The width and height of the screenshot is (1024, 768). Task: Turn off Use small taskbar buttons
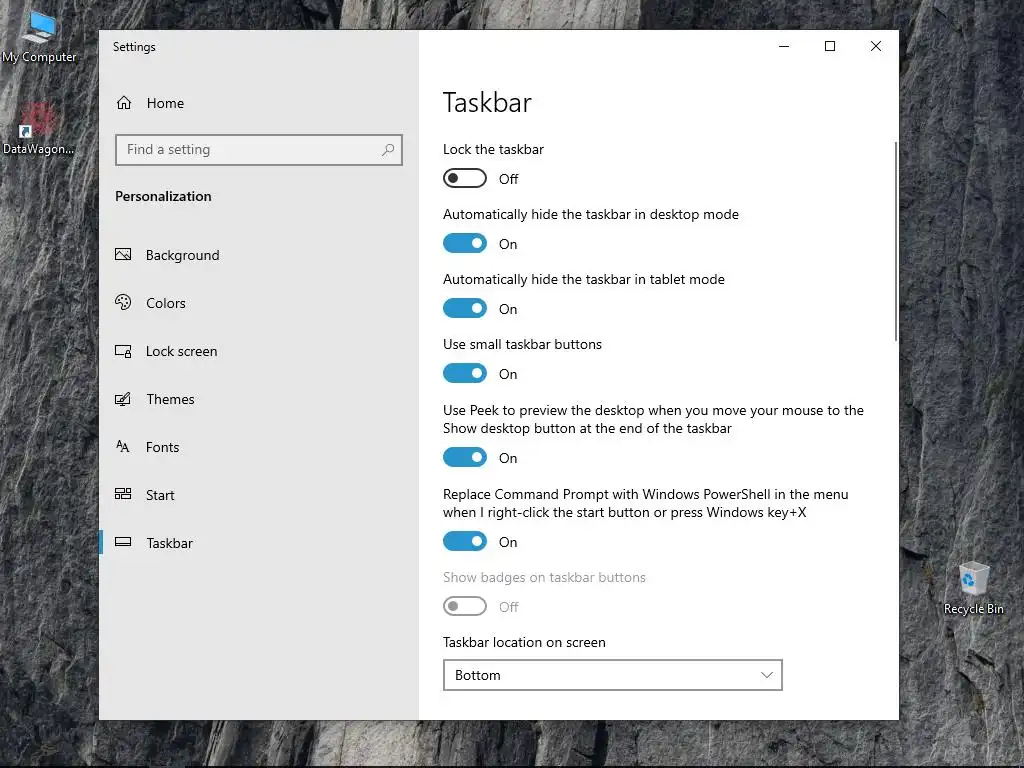464,374
